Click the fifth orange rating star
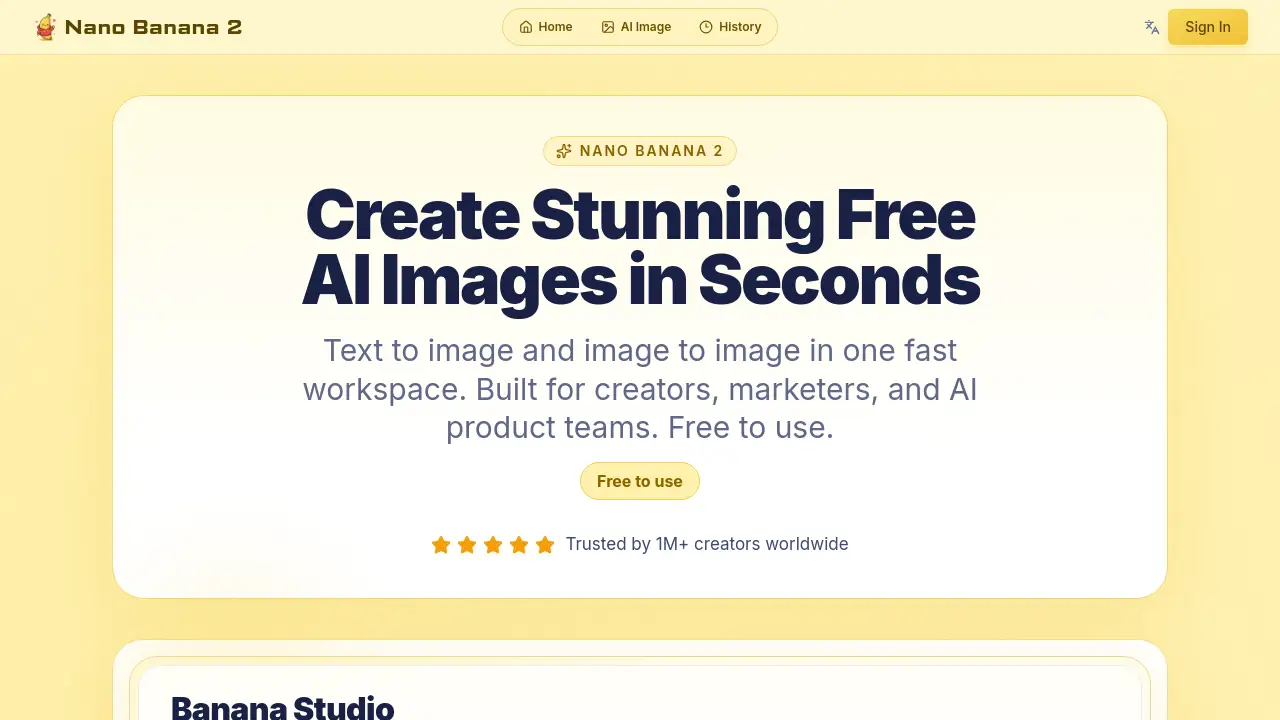This screenshot has width=1280, height=720. (x=545, y=544)
